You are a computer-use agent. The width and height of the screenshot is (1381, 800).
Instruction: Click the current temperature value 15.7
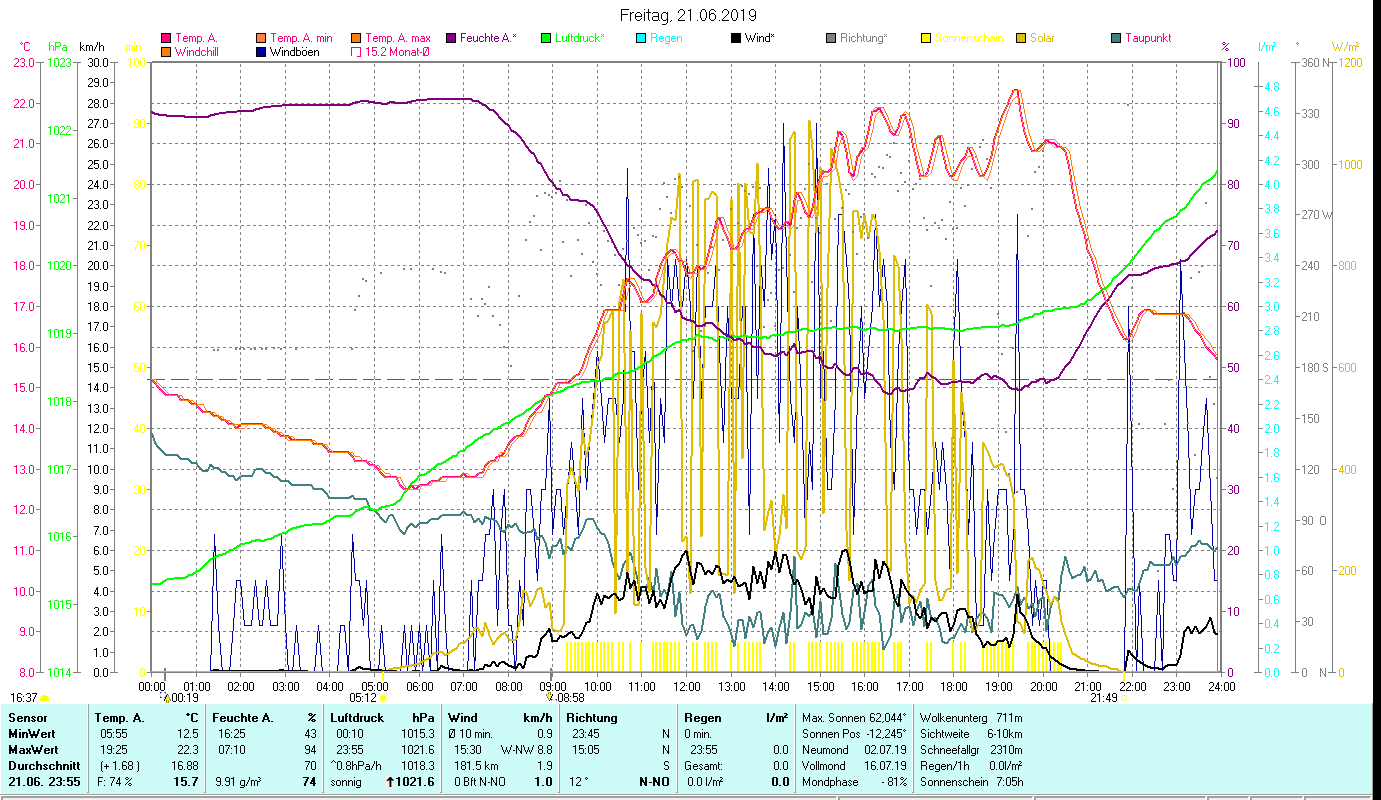[x=185, y=782]
